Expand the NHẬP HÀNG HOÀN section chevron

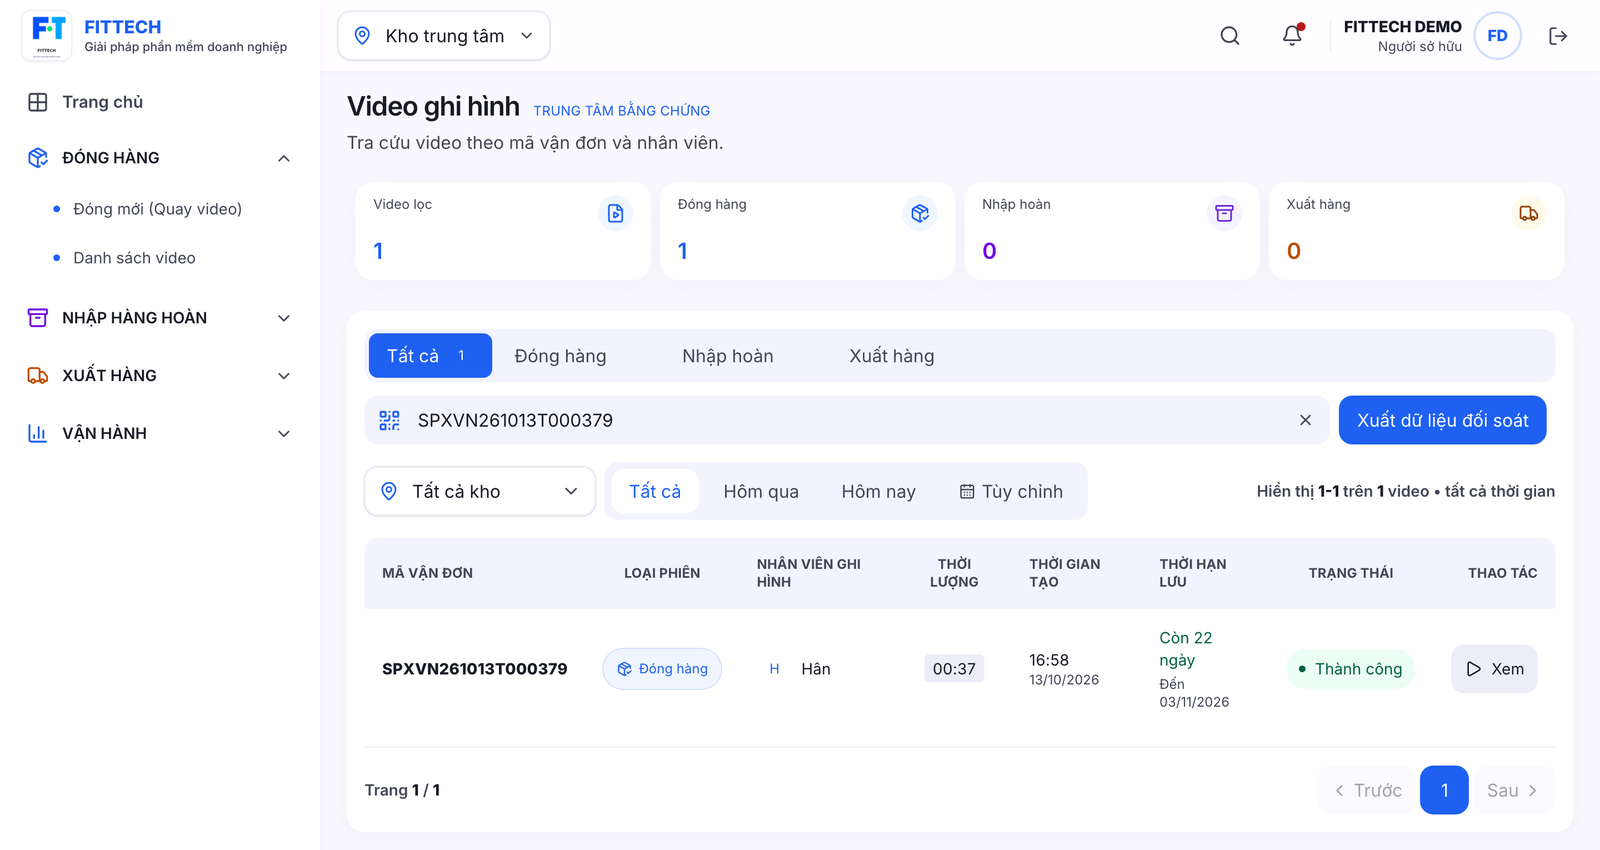click(284, 318)
